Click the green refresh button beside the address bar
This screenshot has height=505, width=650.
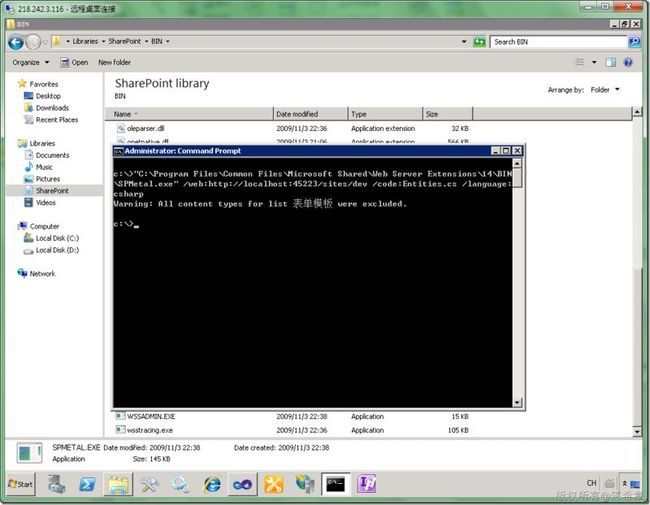(x=479, y=42)
